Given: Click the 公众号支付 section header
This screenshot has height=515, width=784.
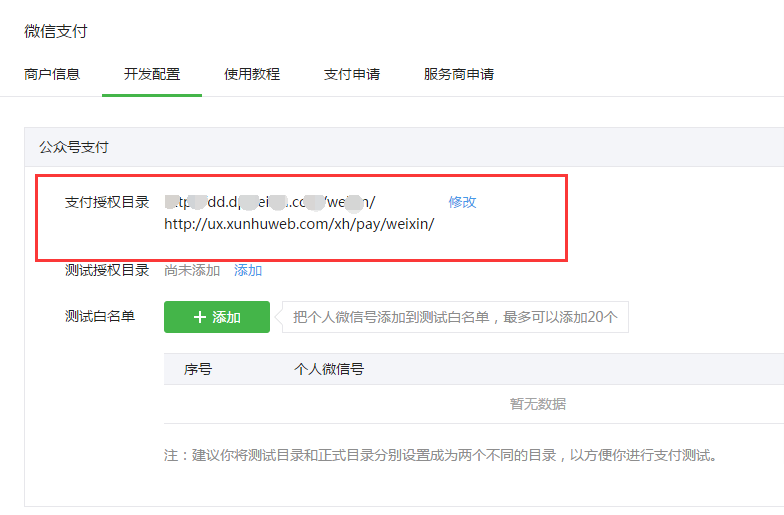Looking at the screenshot, I should pos(74,148).
